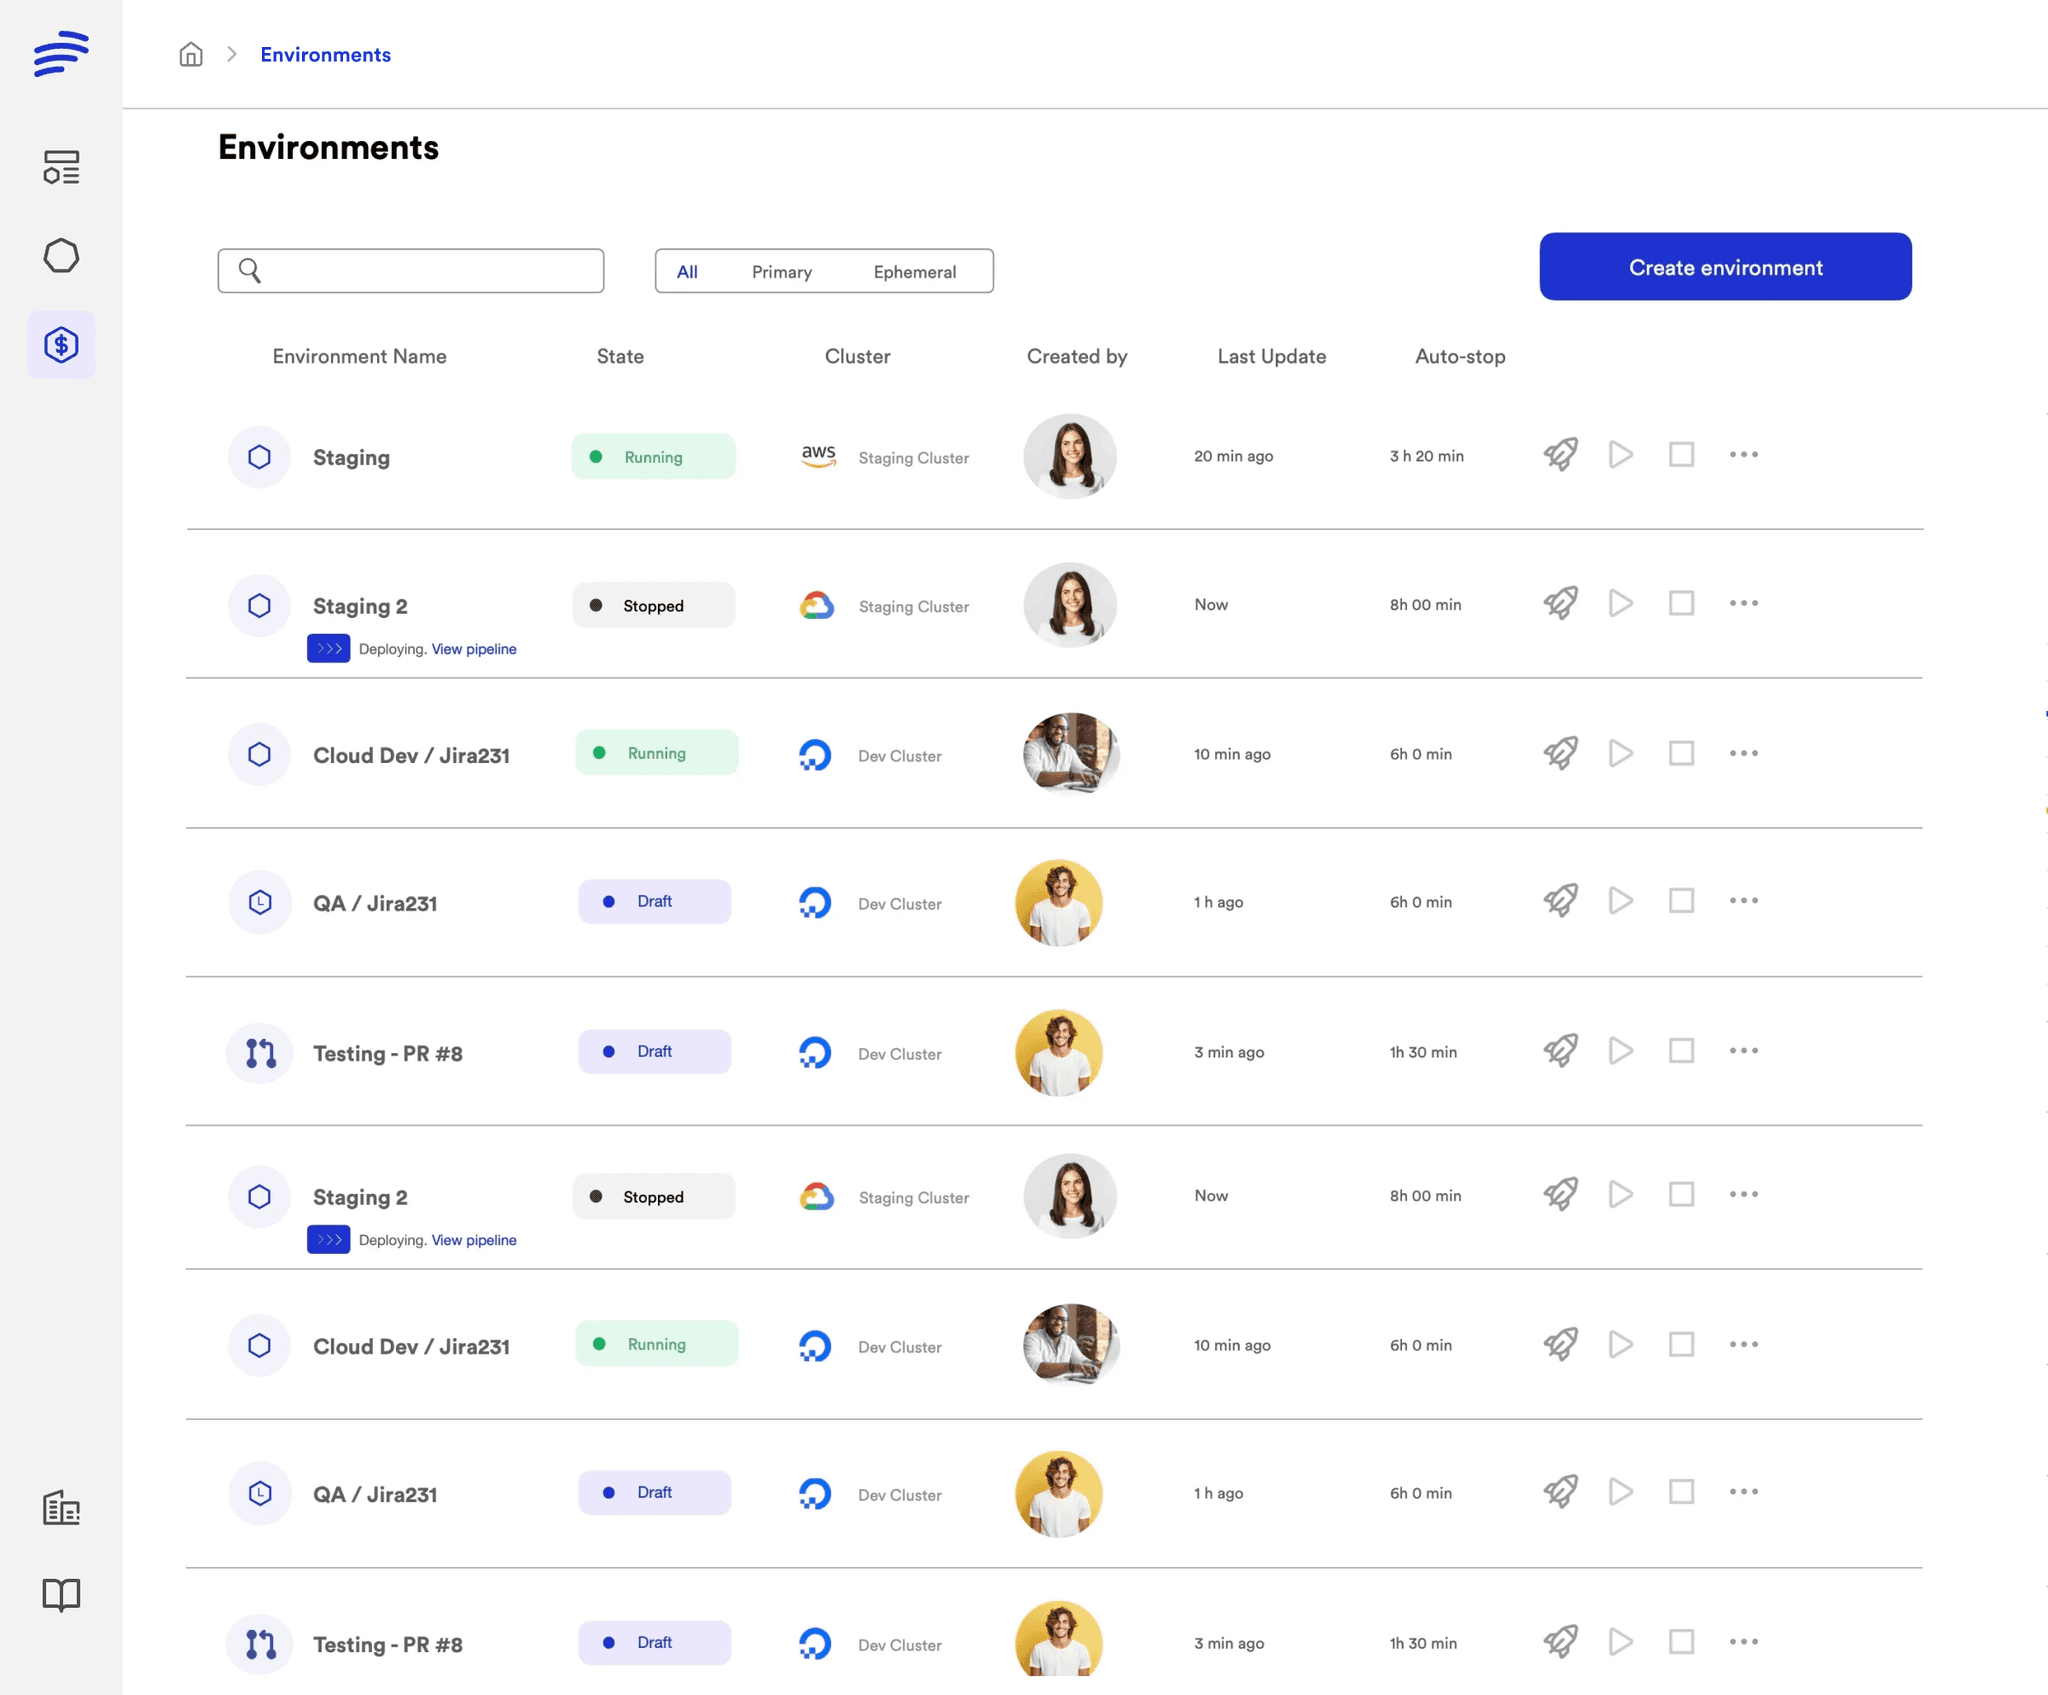Switch to the Primary filter tab

781,271
